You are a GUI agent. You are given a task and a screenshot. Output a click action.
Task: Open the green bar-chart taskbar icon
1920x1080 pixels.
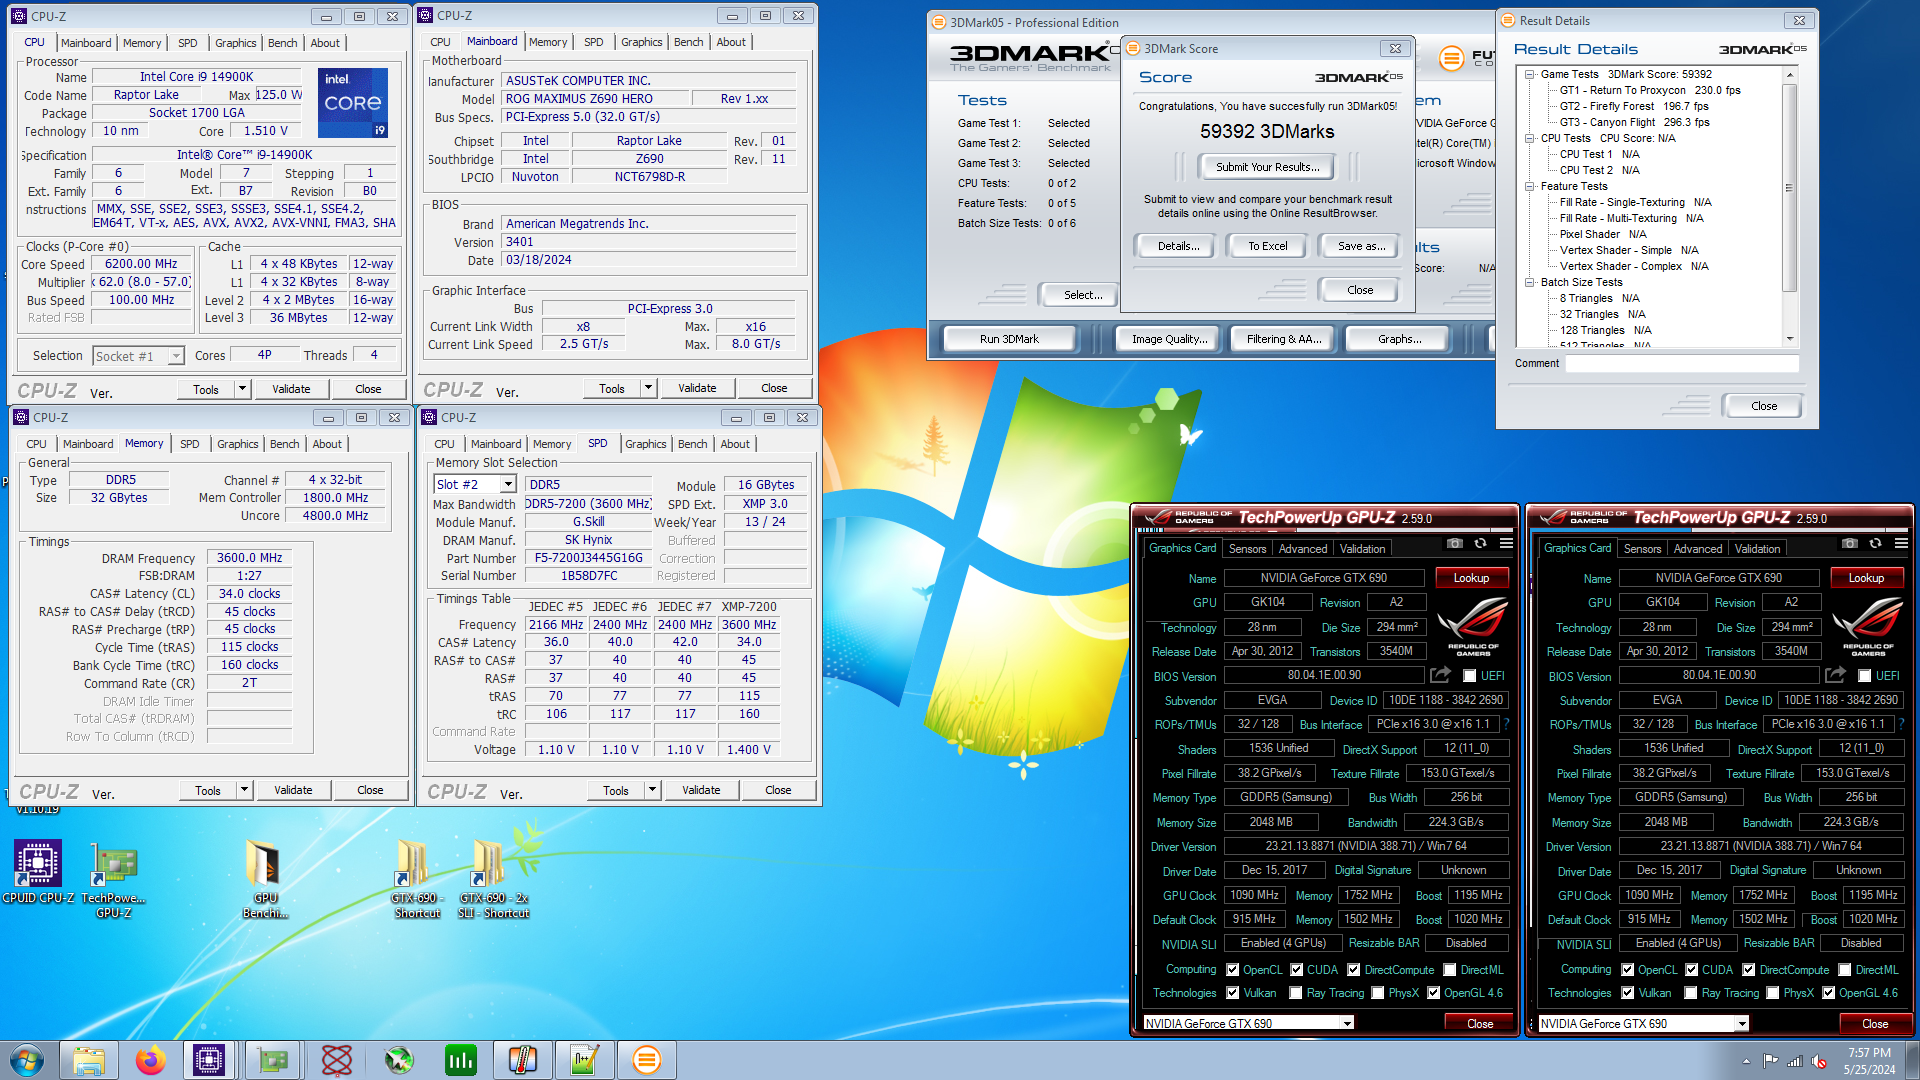click(461, 1060)
